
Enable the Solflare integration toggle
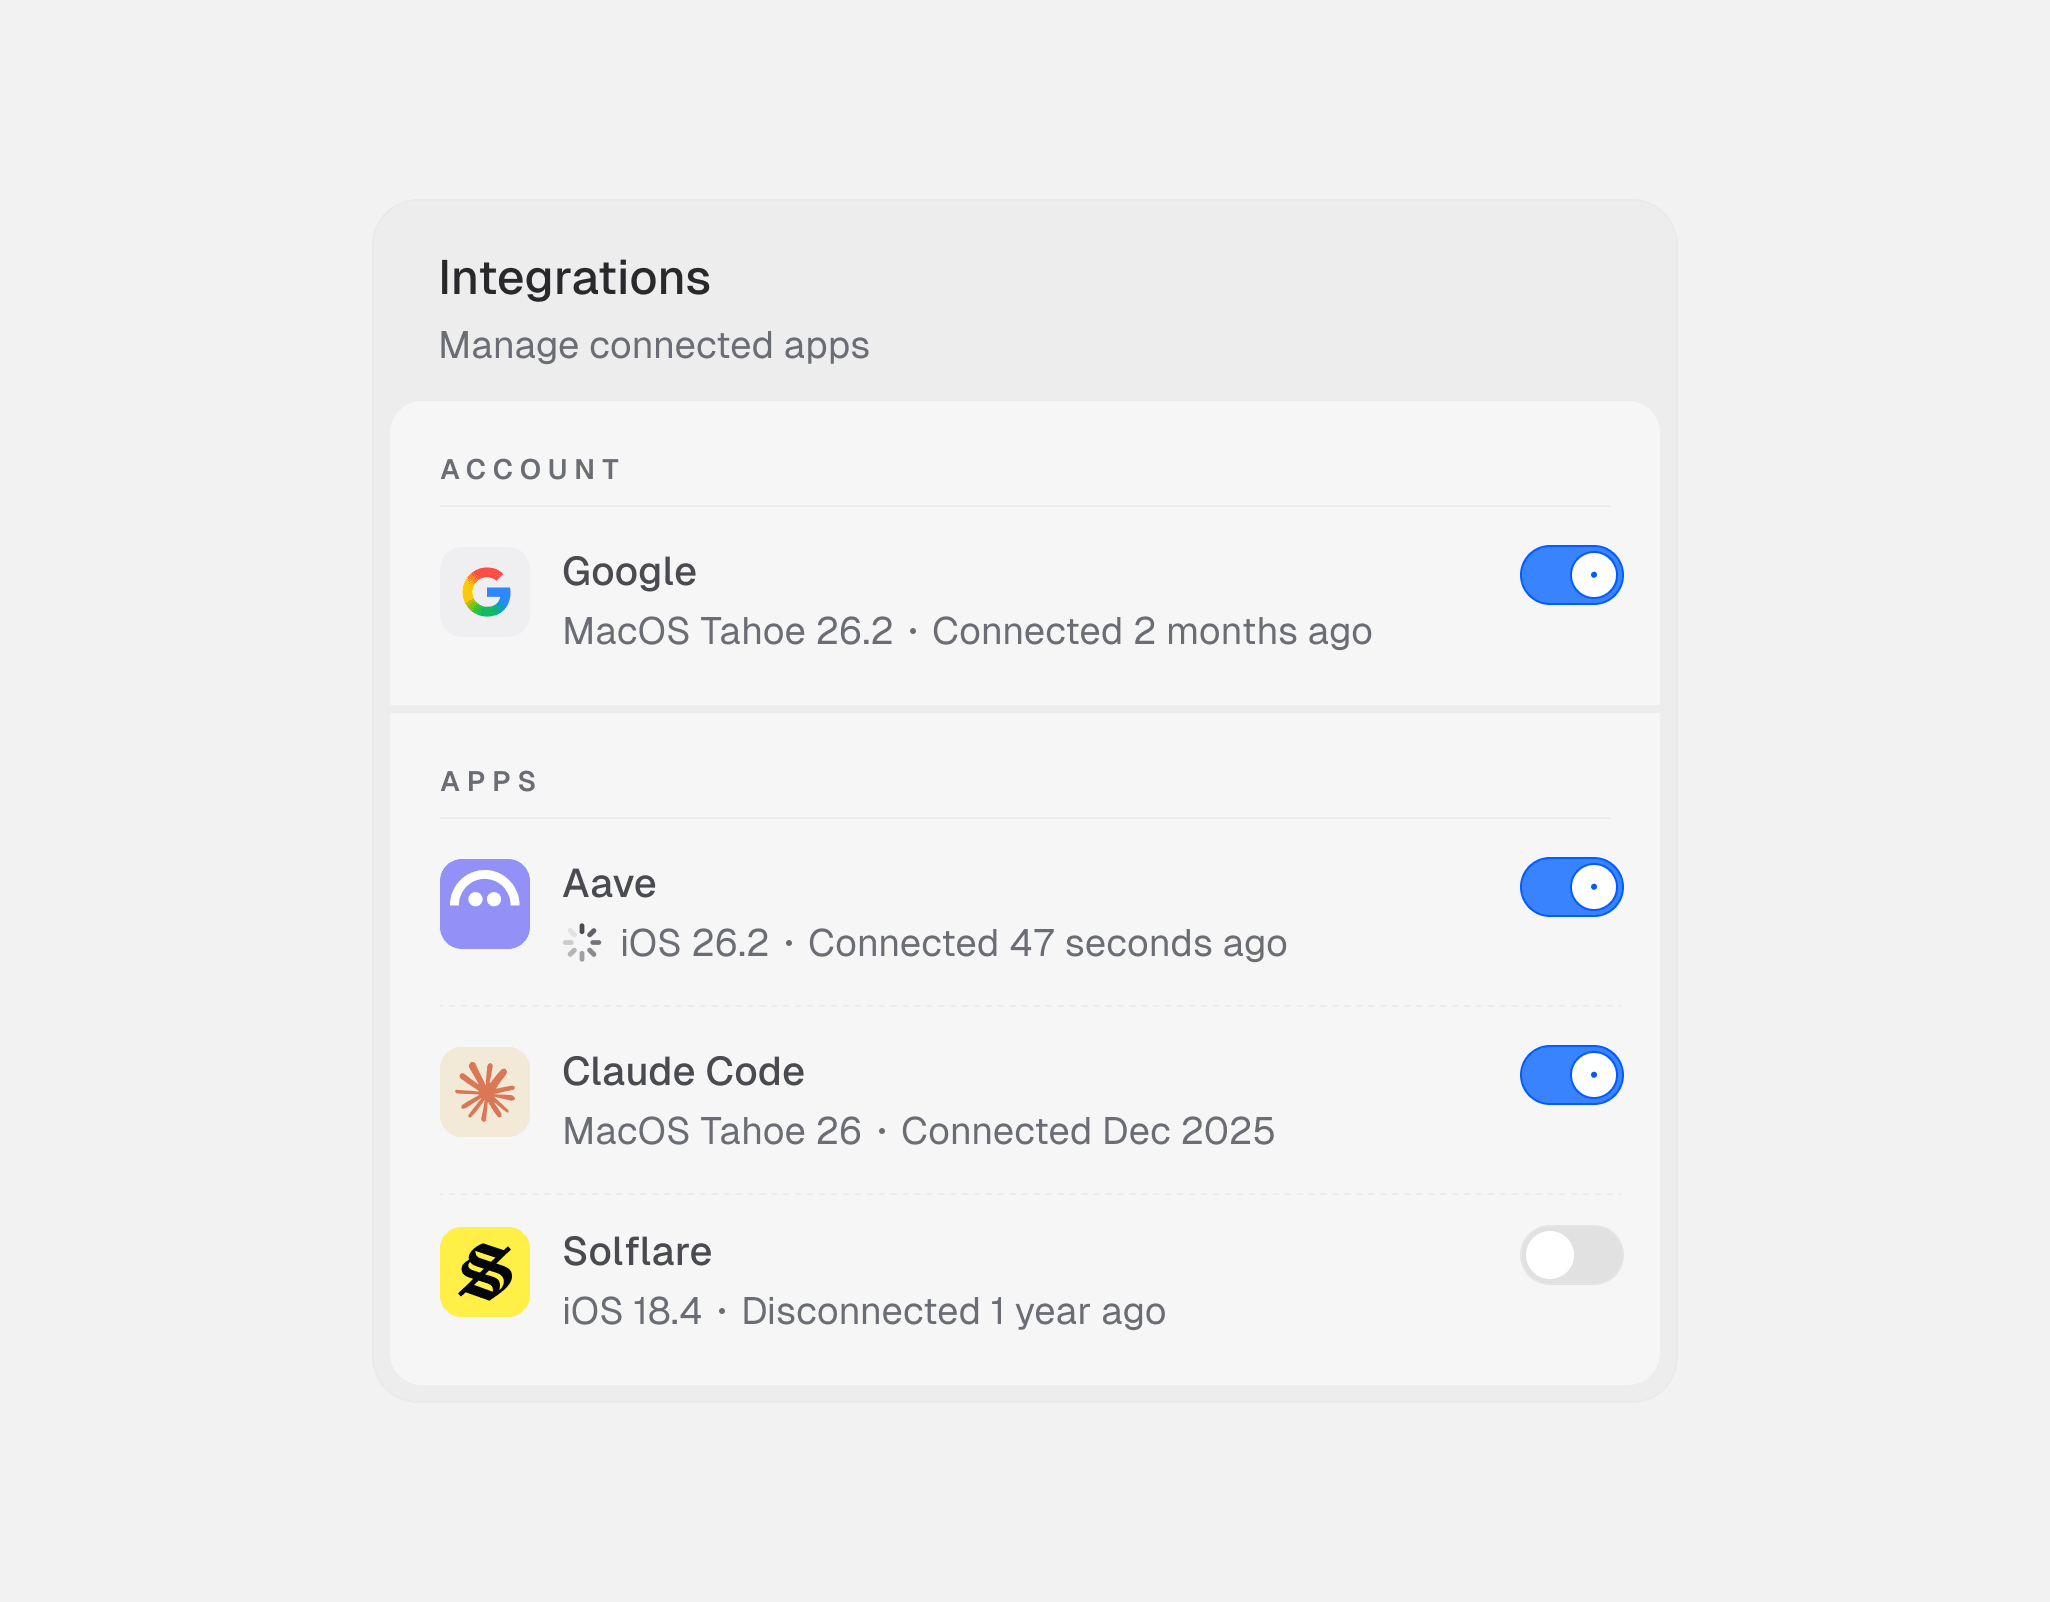pos(1571,1255)
